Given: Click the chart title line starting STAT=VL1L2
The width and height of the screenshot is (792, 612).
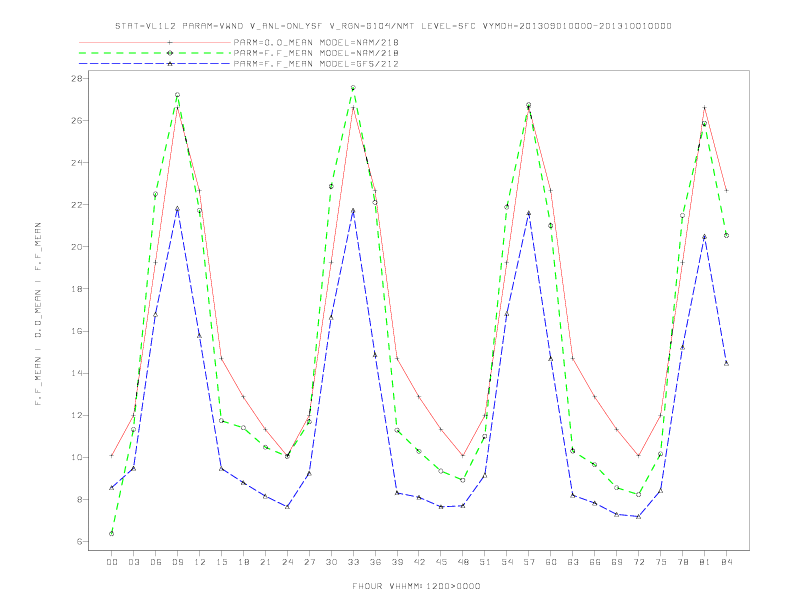Looking at the screenshot, I should 393,26.
